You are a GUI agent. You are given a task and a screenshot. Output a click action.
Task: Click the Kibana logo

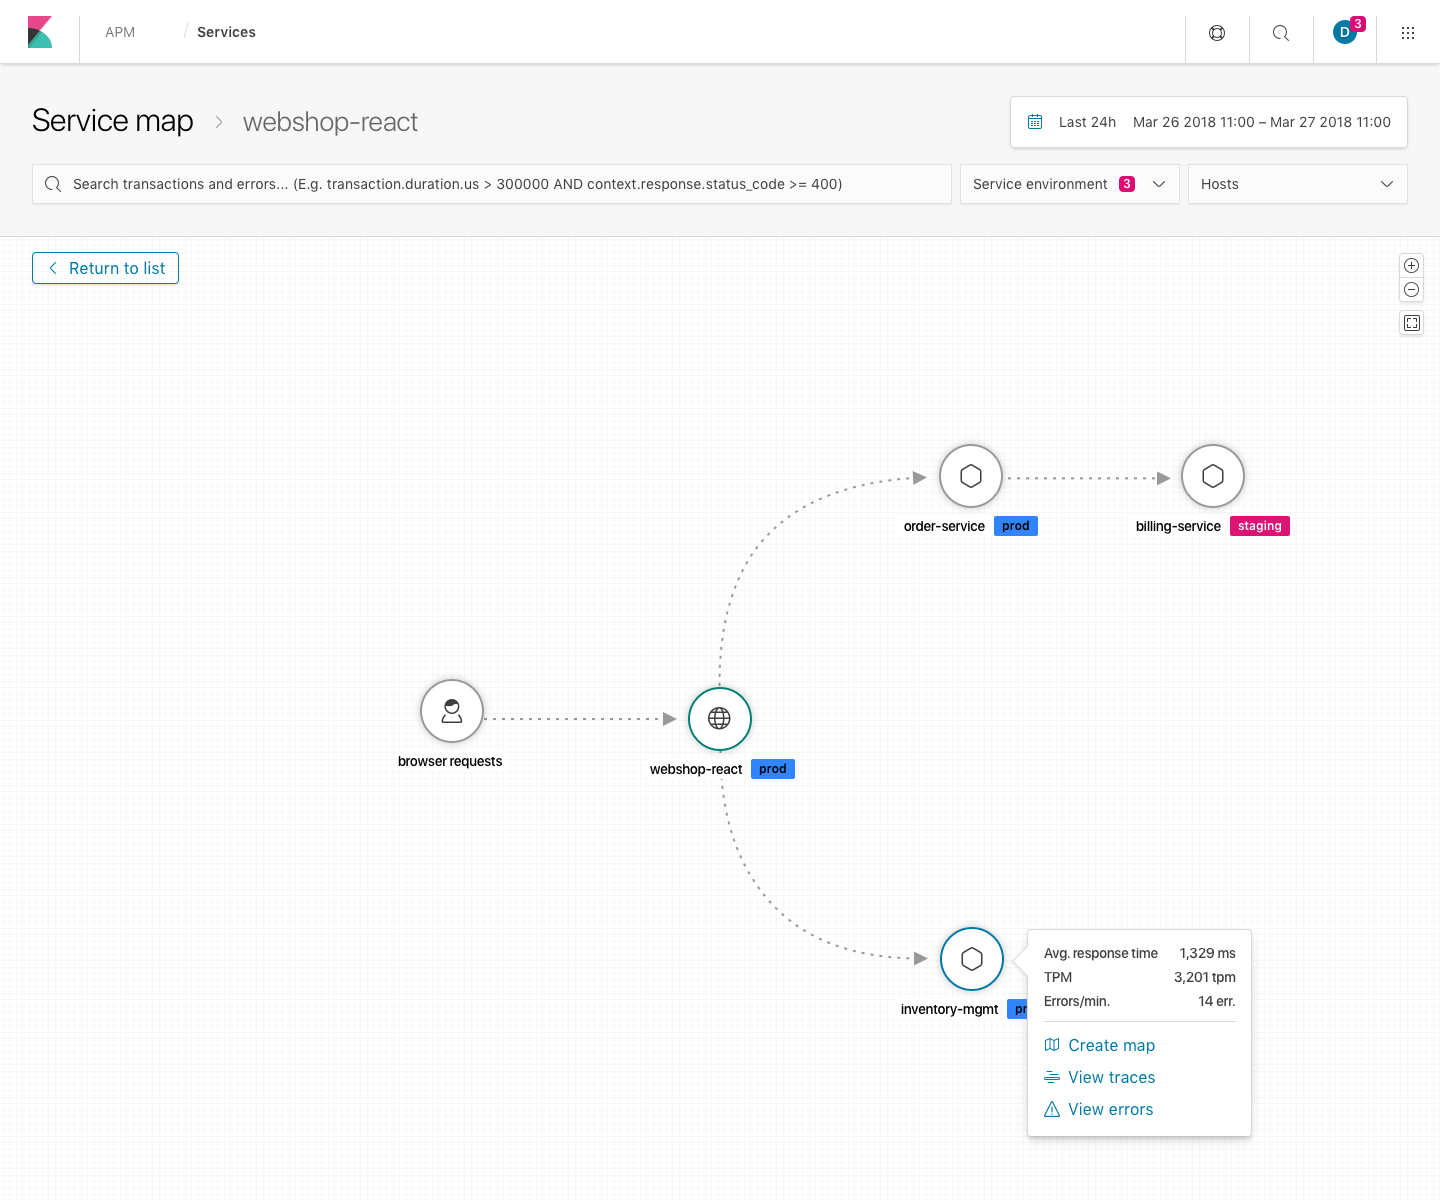[40, 32]
